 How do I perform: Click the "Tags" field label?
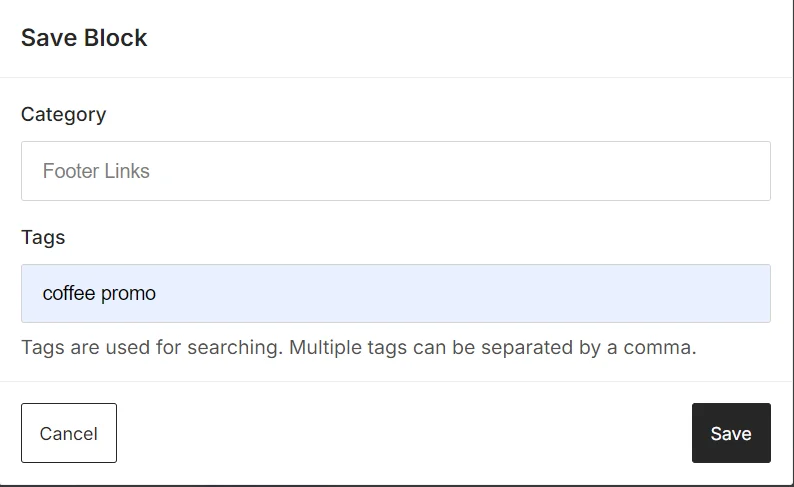(x=43, y=237)
